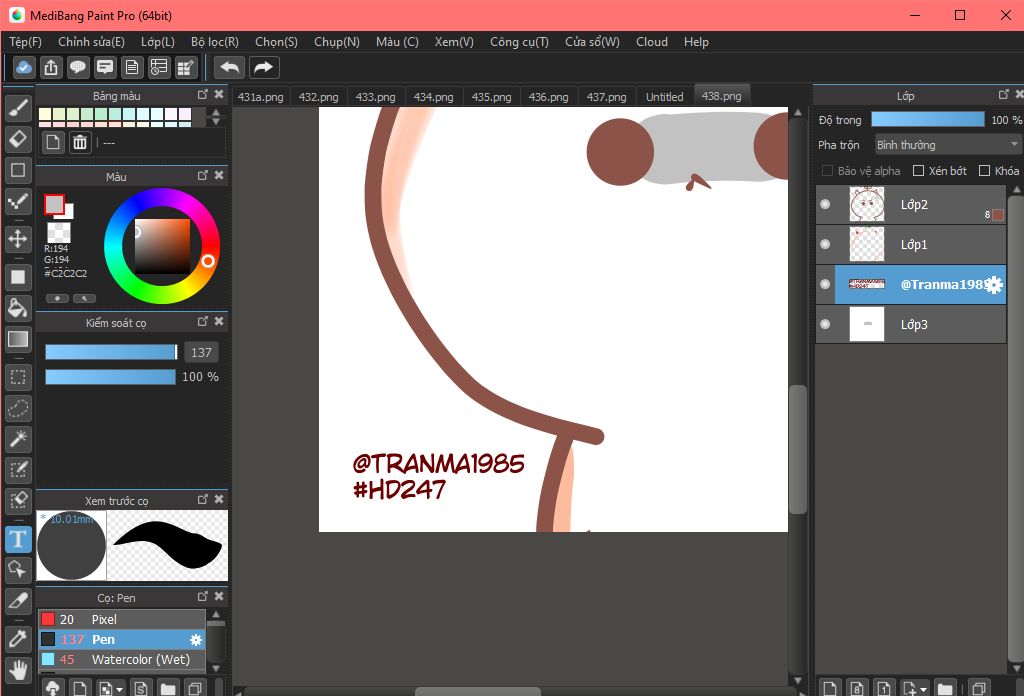
Task: Select the Divide tool
Action: (18, 601)
